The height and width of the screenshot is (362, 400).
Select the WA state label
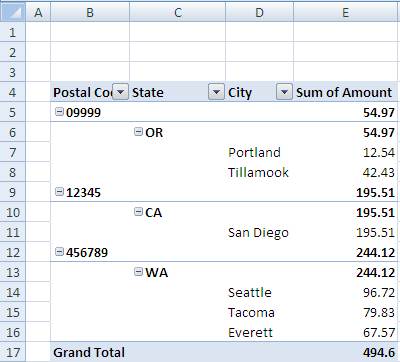tap(156, 273)
